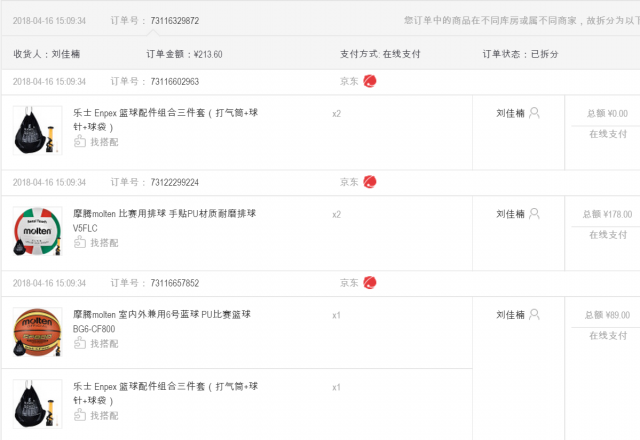This screenshot has height=440, width=640.
Task: Click the x2 quantity for the volleyball
Action: (x=336, y=214)
